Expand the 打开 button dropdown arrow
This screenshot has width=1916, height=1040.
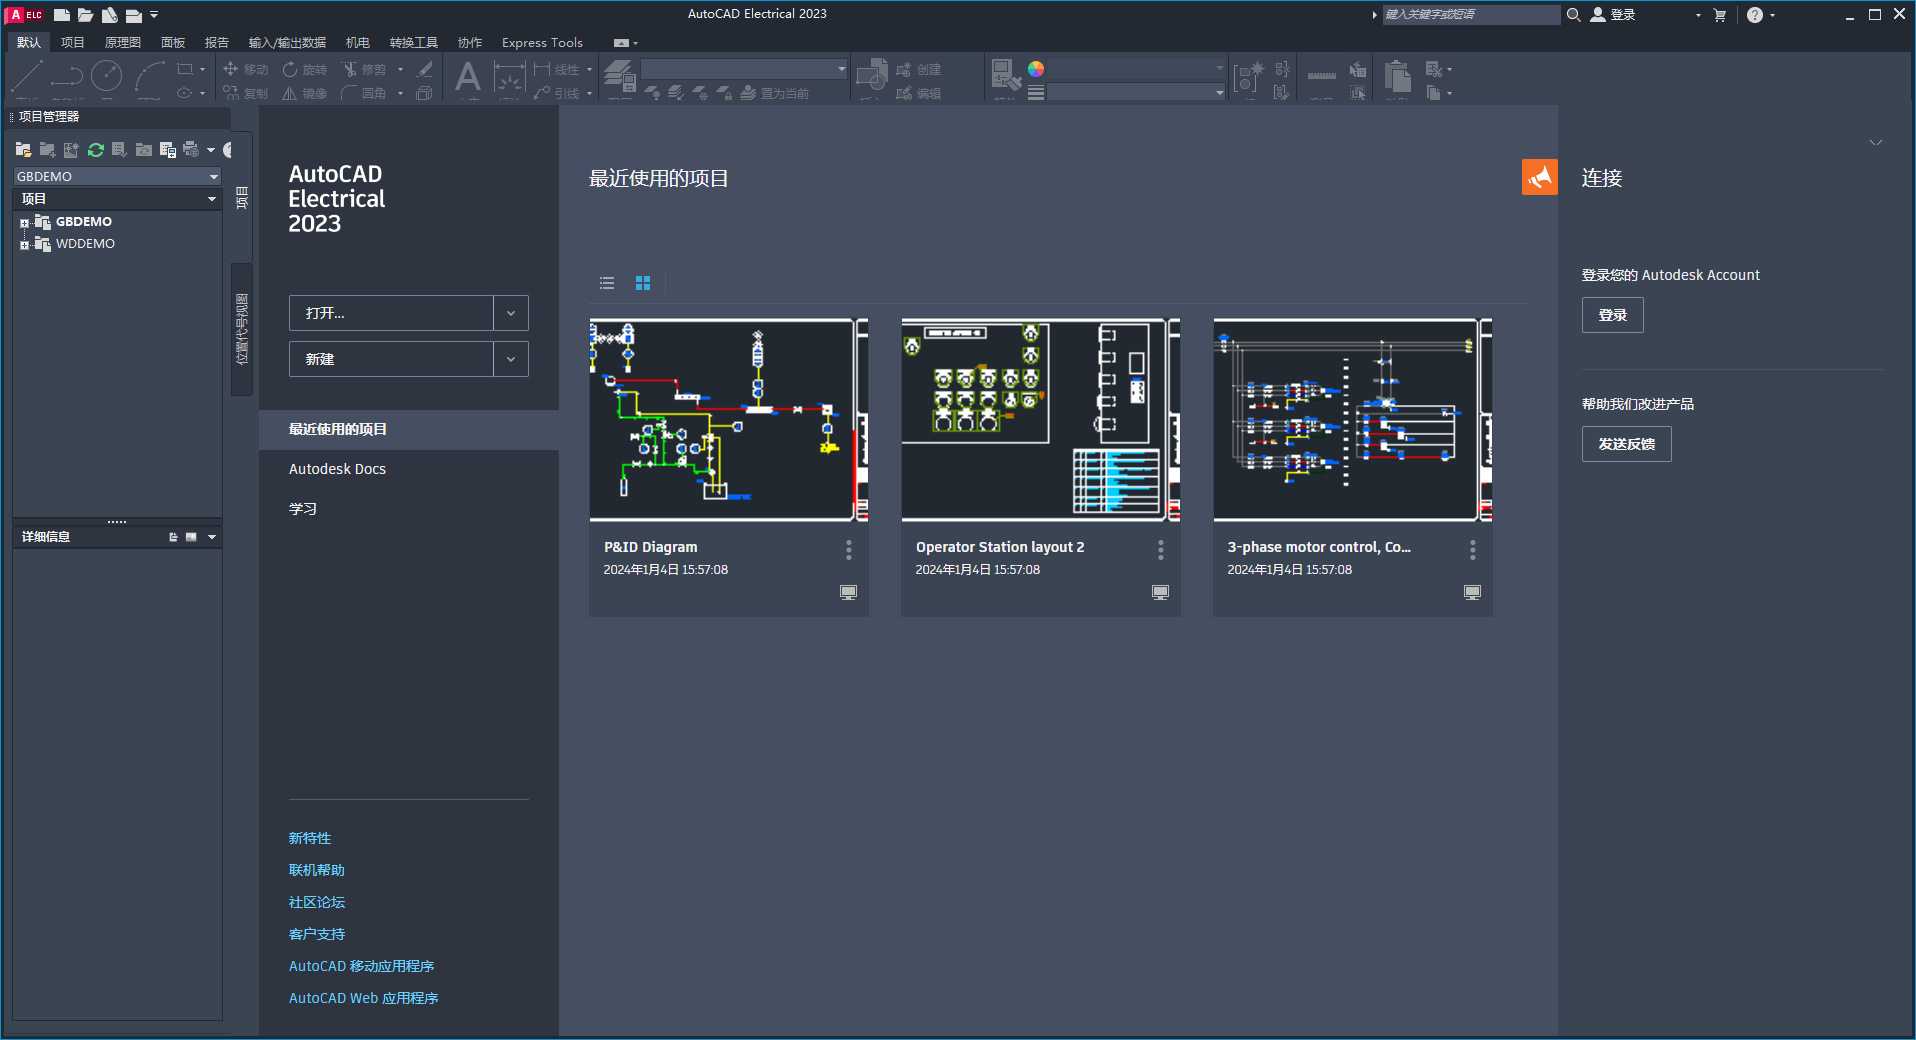pyautogui.click(x=511, y=313)
